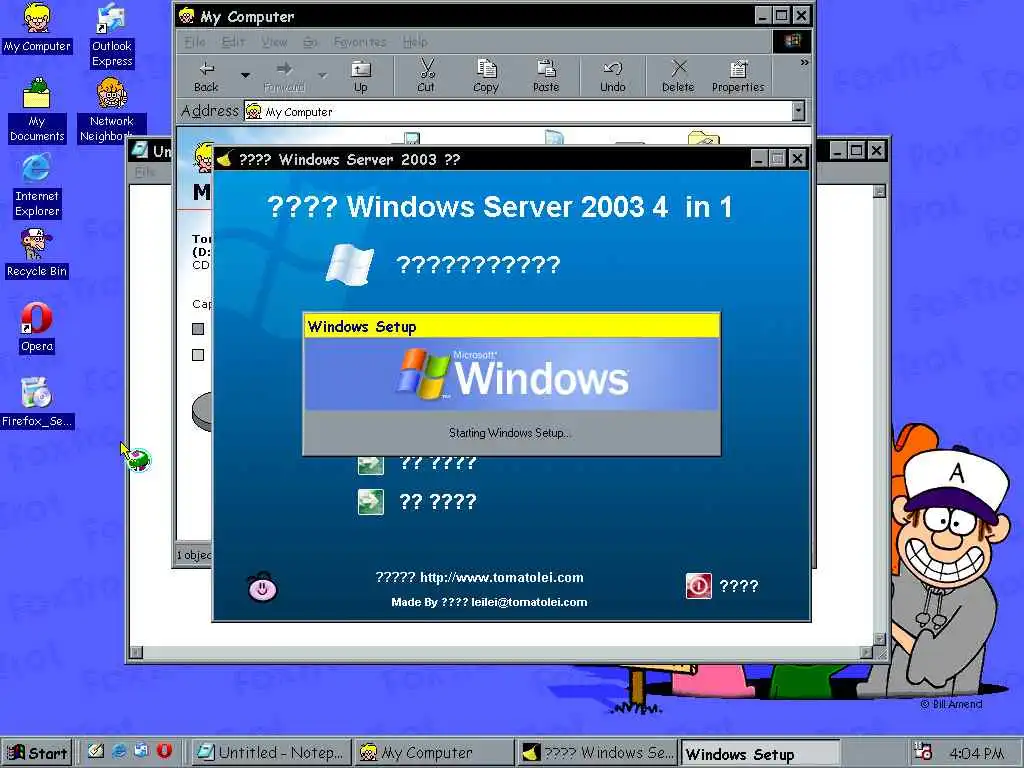Open the Start menu
This screenshot has height=768, width=1024.
click(37, 752)
